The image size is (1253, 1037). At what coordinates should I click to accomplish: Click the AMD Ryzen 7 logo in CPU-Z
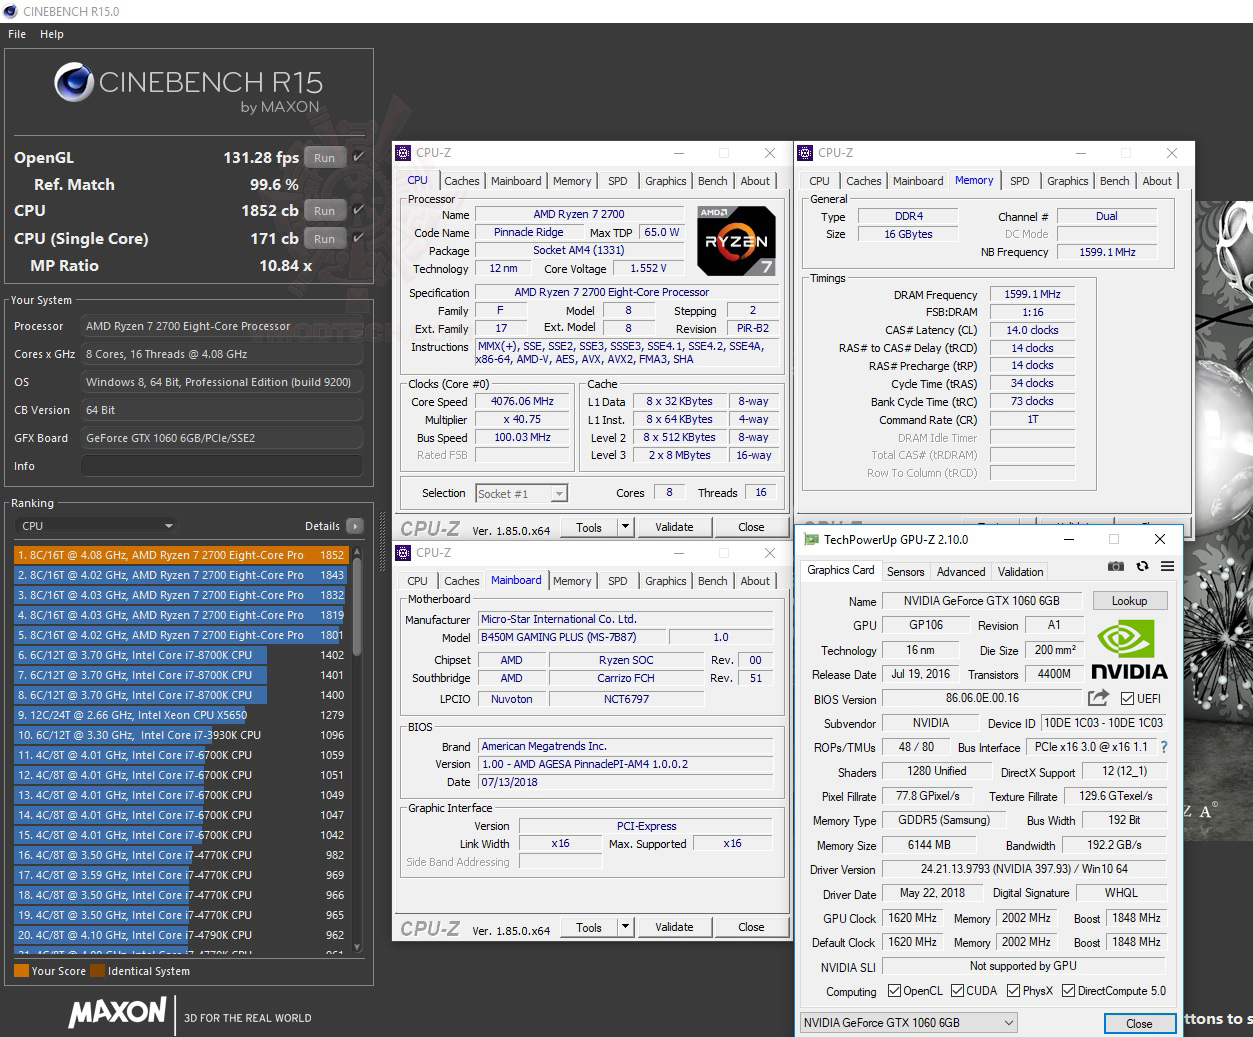(x=736, y=240)
